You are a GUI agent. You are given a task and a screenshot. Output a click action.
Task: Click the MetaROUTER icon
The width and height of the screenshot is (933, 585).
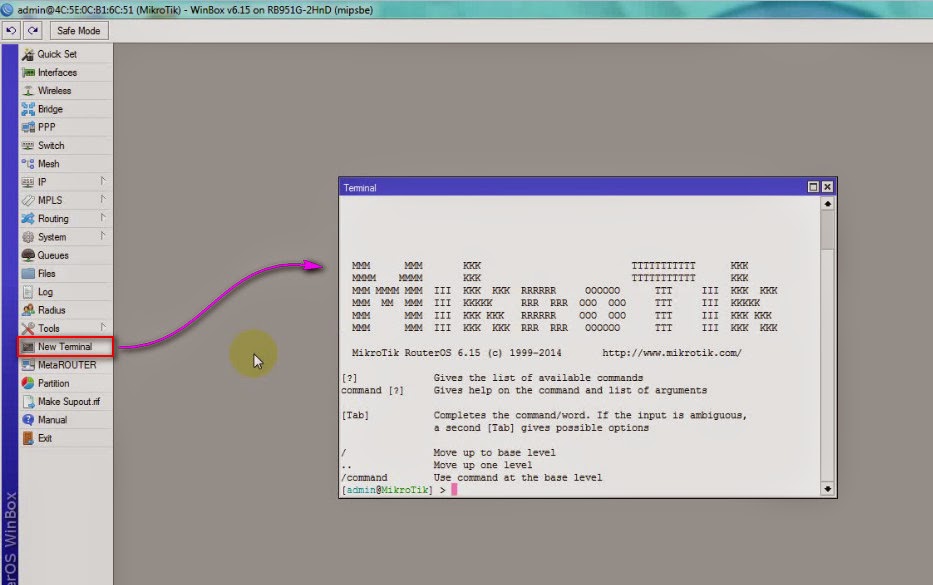pos(28,365)
